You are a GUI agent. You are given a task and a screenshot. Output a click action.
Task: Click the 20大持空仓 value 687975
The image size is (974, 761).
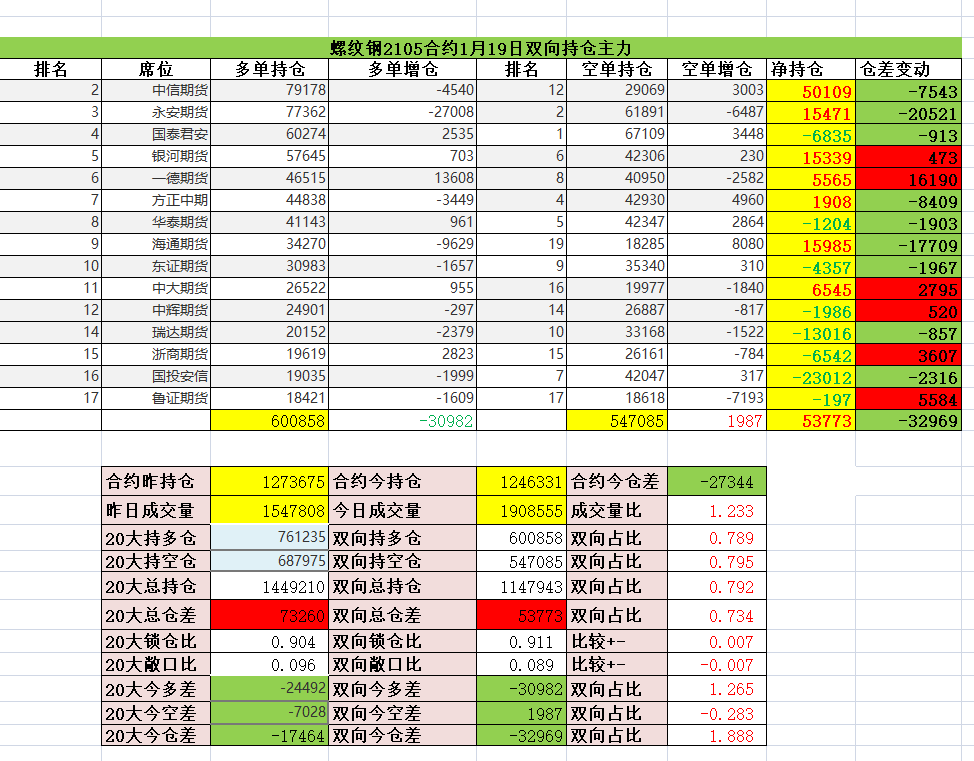point(270,562)
